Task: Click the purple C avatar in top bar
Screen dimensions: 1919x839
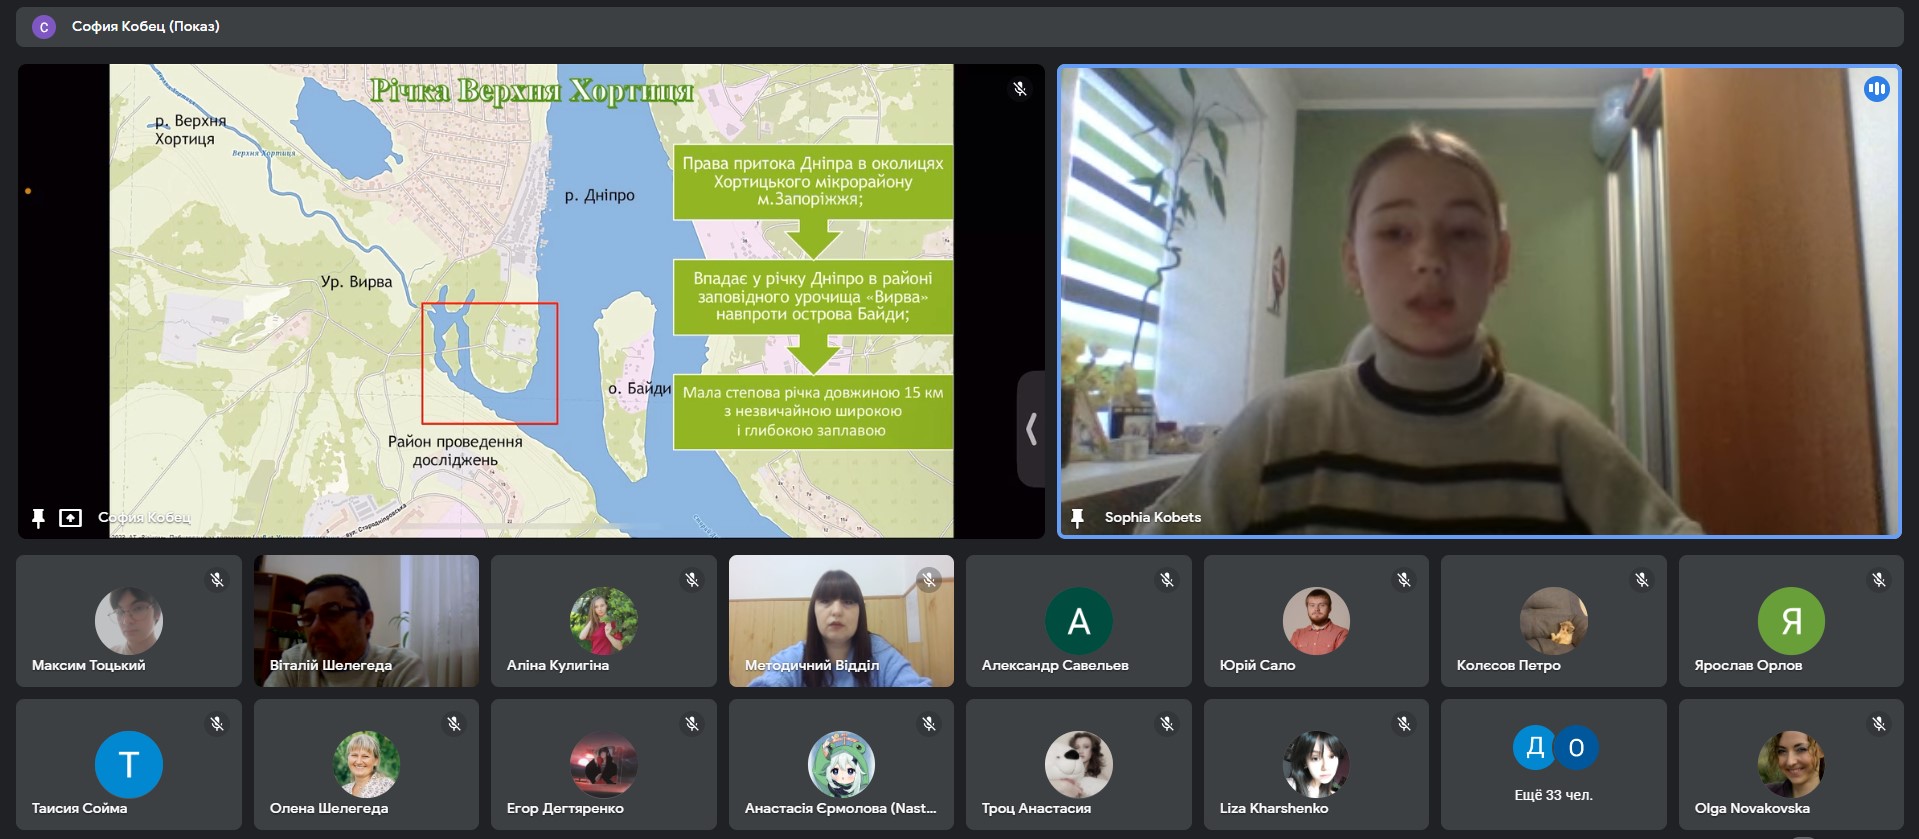Action: [x=44, y=27]
